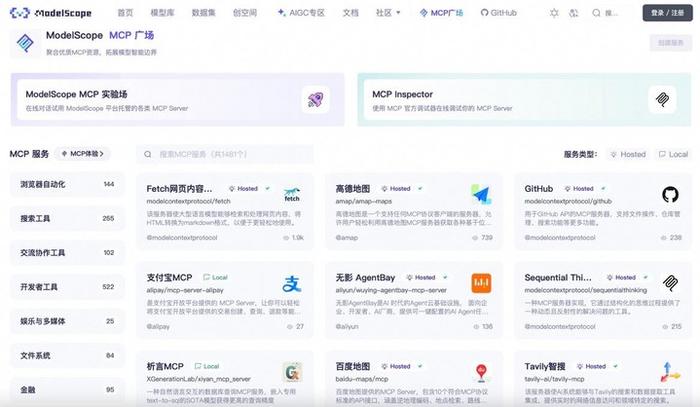The image size is (700, 407).
Task: Open the MCP广场 nav item
Action: (442, 13)
